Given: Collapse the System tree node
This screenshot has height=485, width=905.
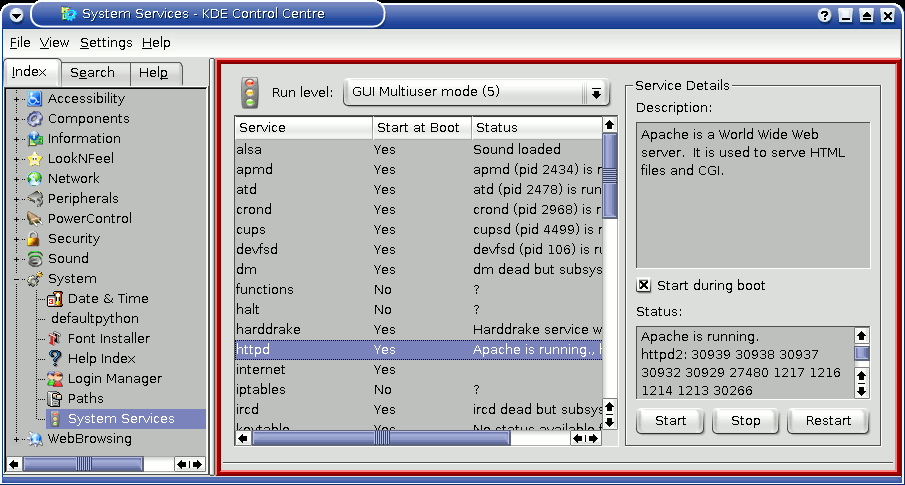Looking at the screenshot, I should [17, 279].
